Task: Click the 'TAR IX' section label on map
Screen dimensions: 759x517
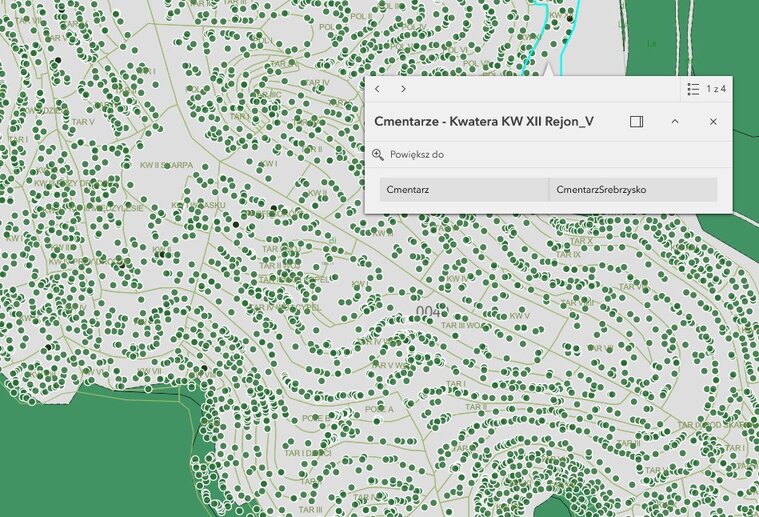Action: coord(568,255)
